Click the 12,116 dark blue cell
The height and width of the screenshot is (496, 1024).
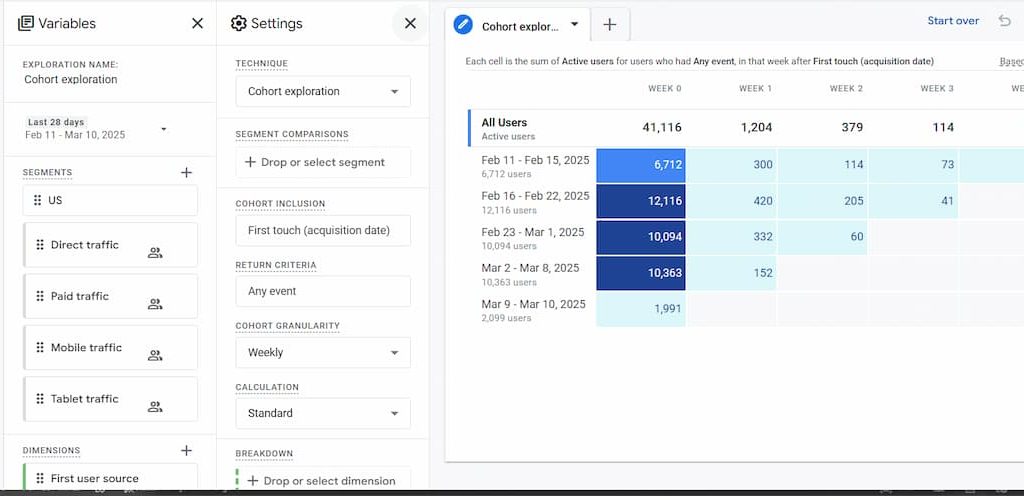point(641,202)
